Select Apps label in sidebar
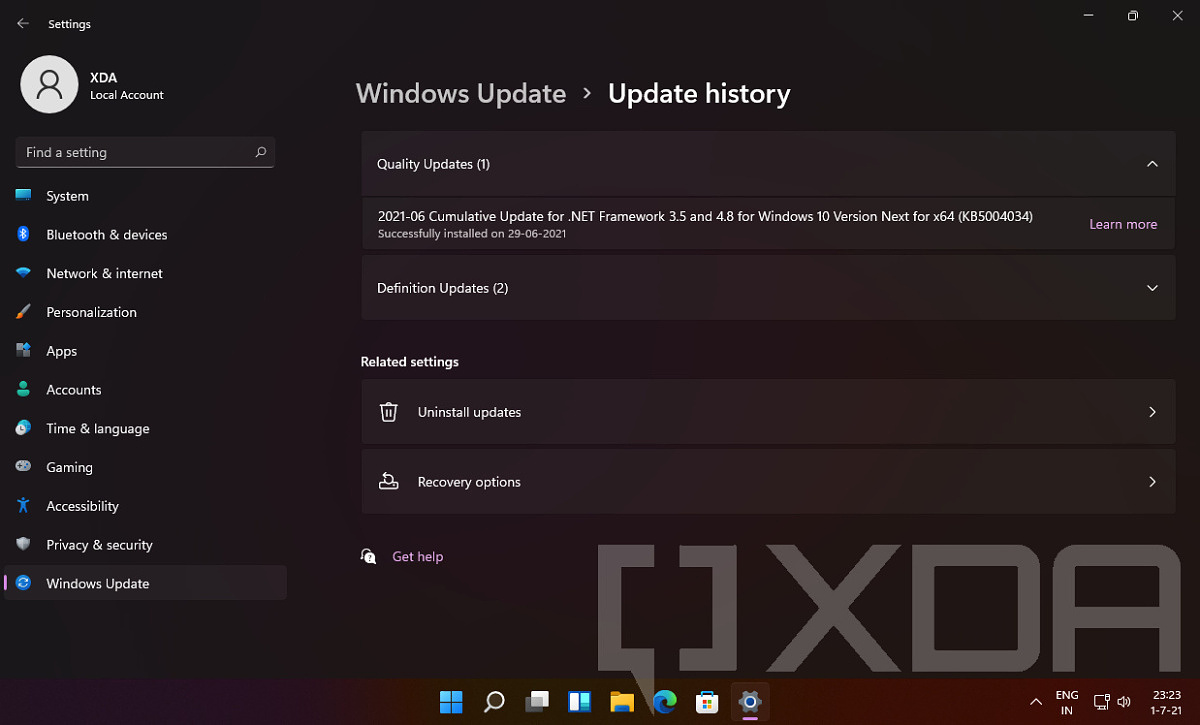 (61, 351)
